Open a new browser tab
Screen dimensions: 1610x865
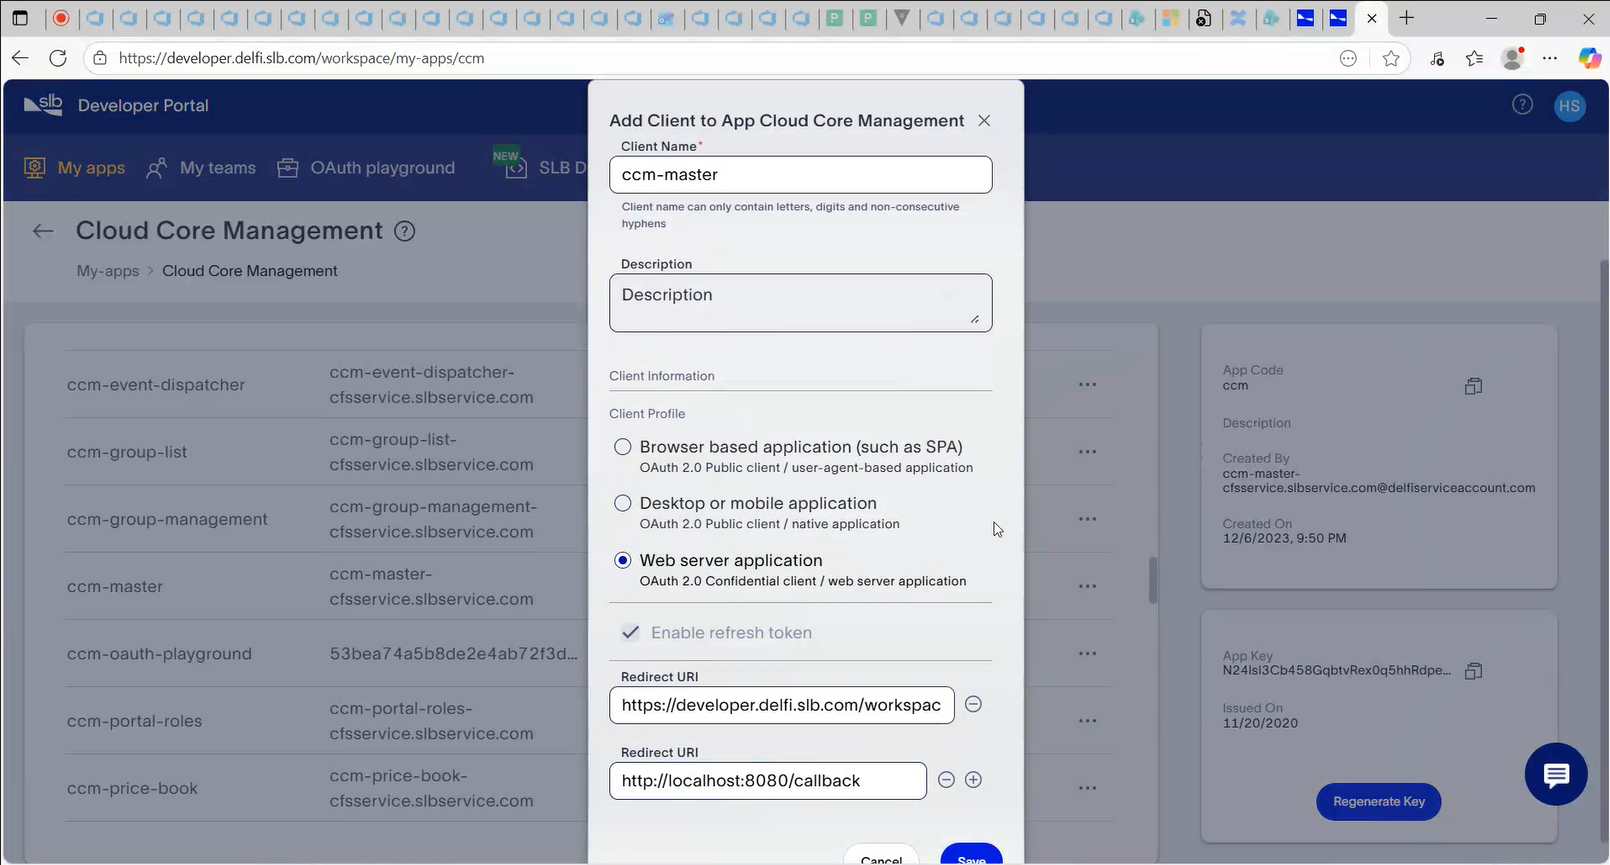(x=1406, y=18)
